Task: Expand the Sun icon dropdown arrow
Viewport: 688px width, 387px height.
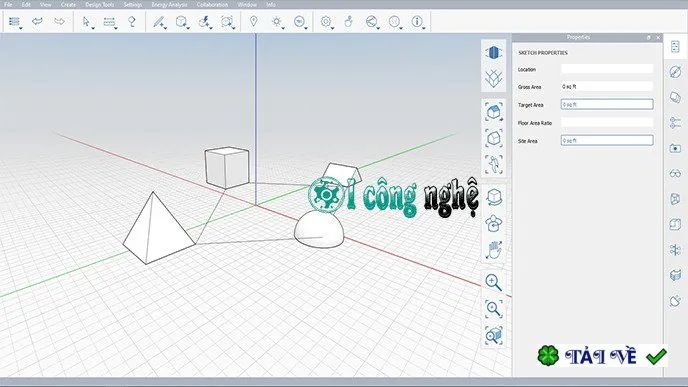Action: (283, 28)
